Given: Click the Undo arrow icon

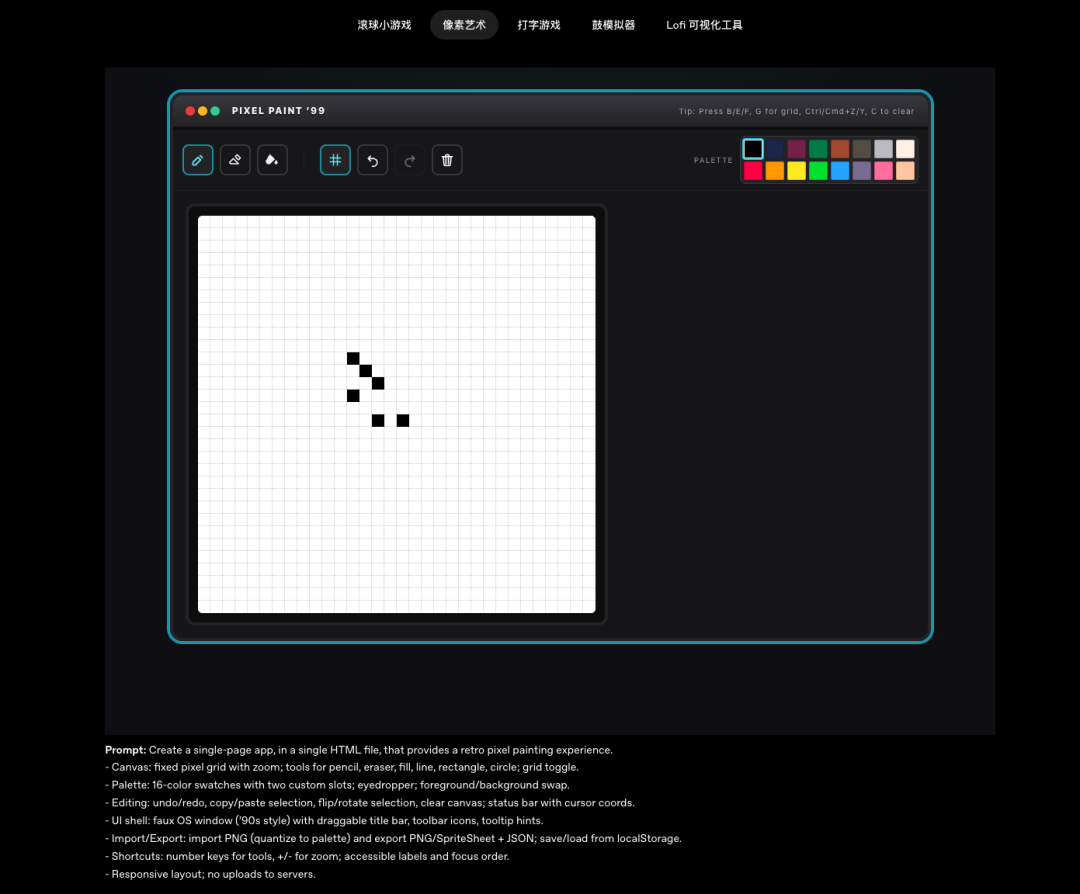Looking at the screenshot, I should (372, 160).
